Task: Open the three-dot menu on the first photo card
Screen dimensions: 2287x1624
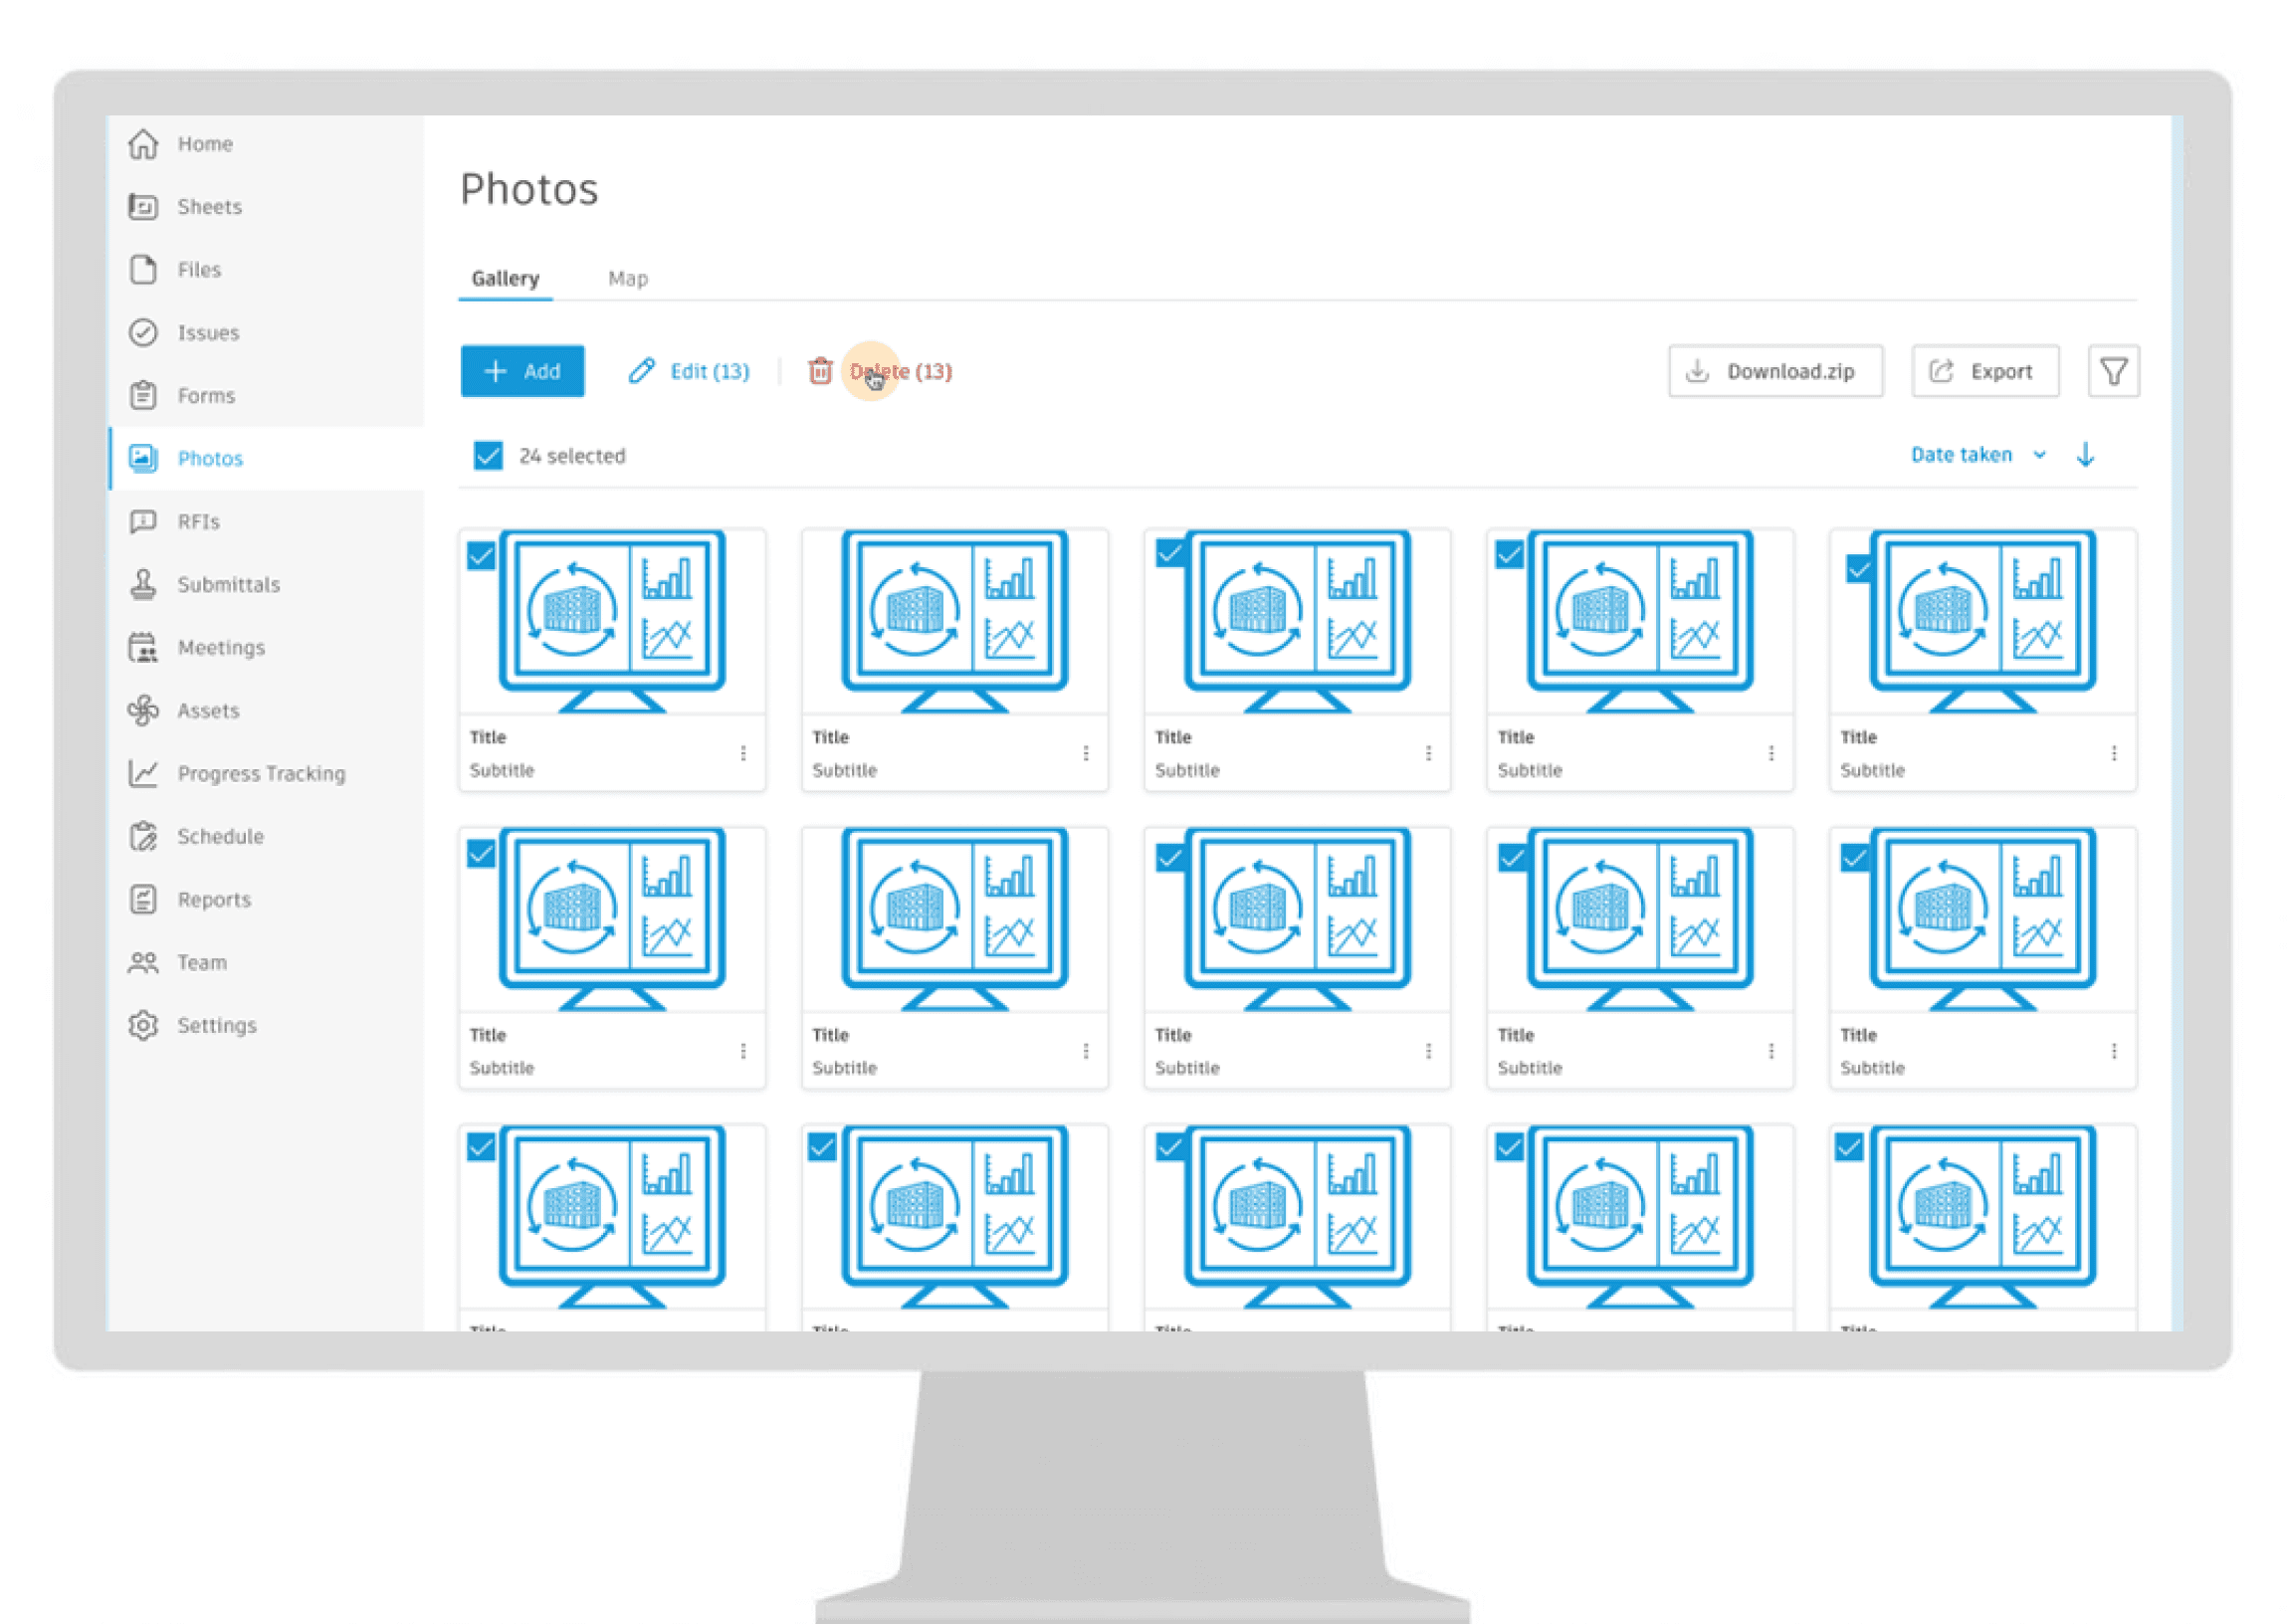Action: click(742, 753)
